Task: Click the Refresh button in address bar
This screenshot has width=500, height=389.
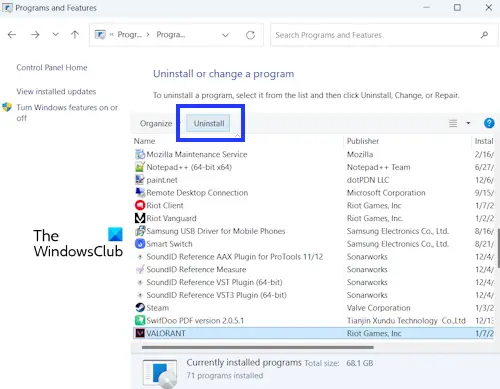Action: coord(250,35)
